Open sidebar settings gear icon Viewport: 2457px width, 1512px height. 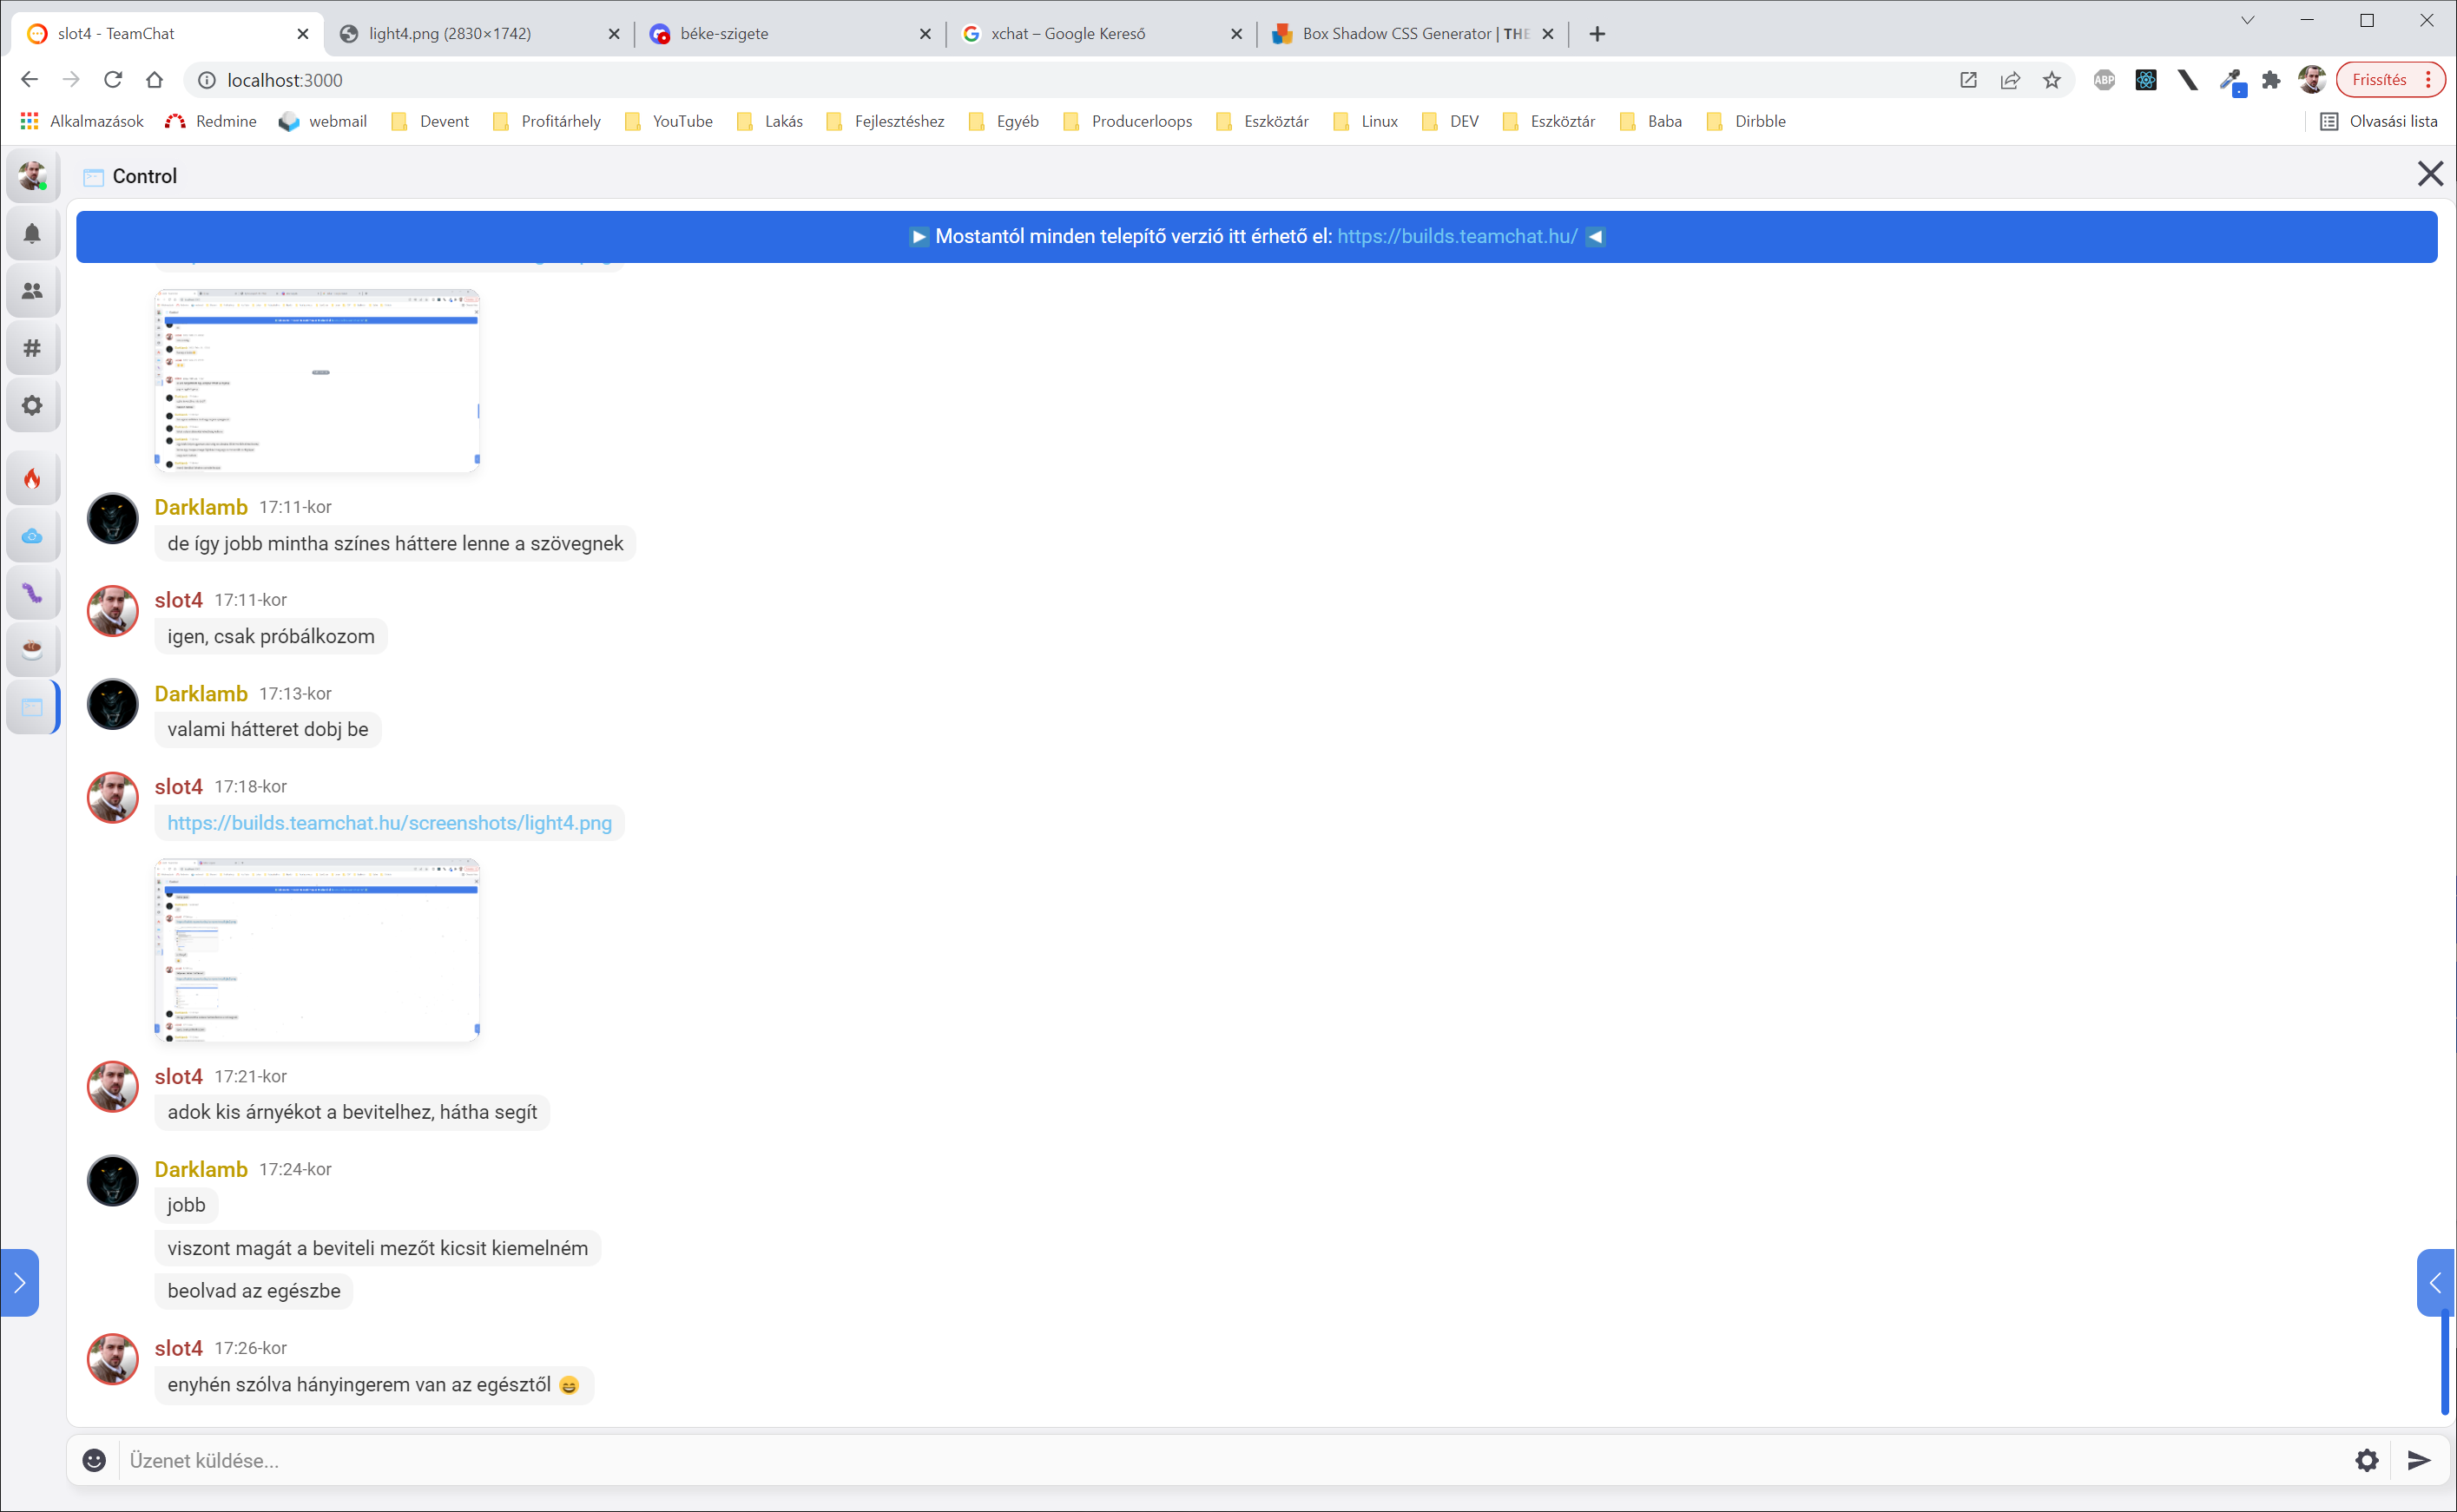coord(32,405)
